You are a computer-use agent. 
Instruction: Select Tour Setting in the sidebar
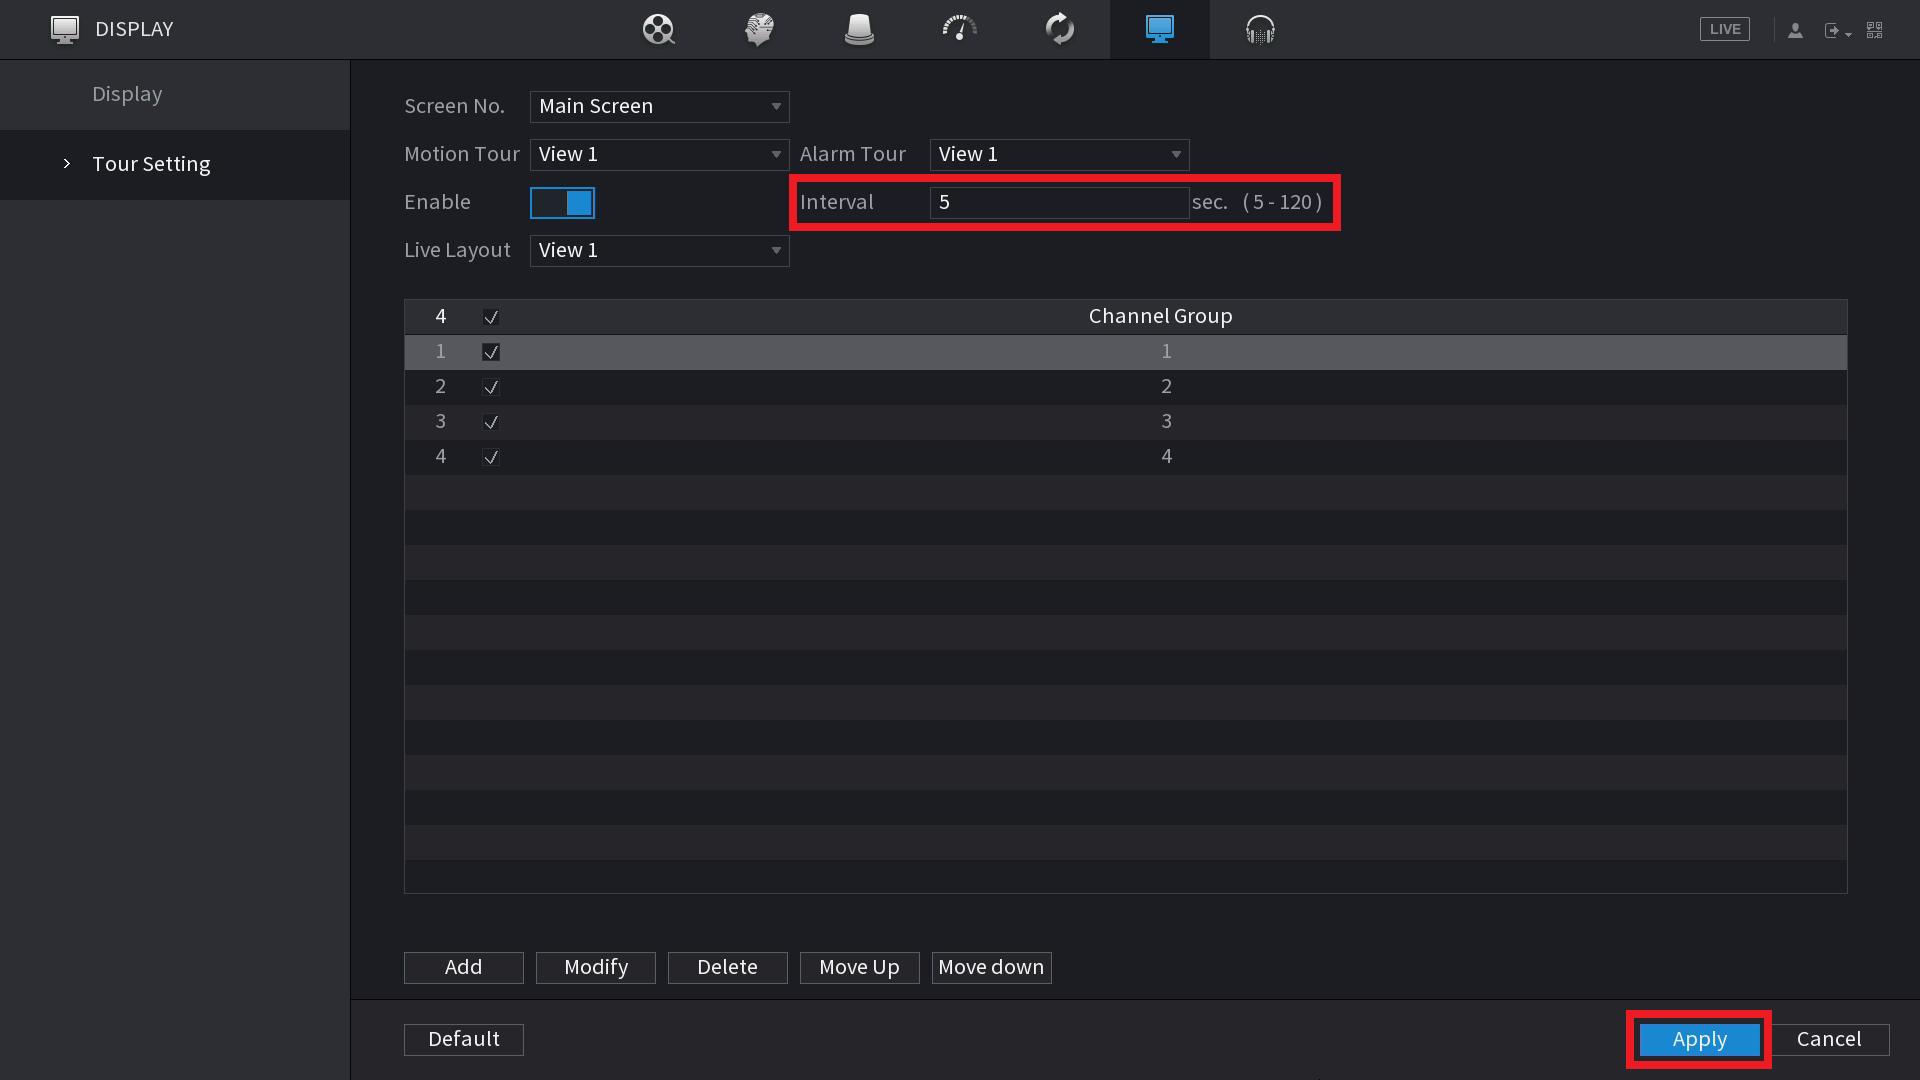pyautogui.click(x=151, y=164)
